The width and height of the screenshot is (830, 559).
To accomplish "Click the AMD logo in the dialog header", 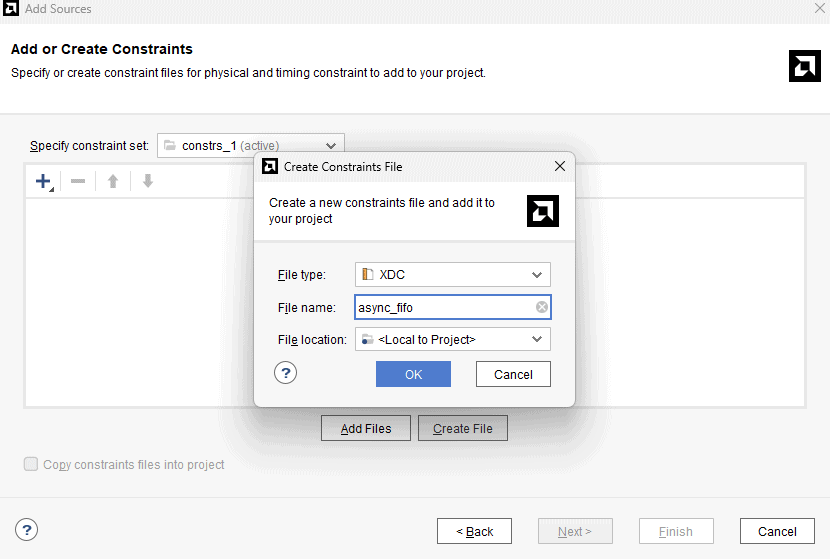I will [542, 211].
